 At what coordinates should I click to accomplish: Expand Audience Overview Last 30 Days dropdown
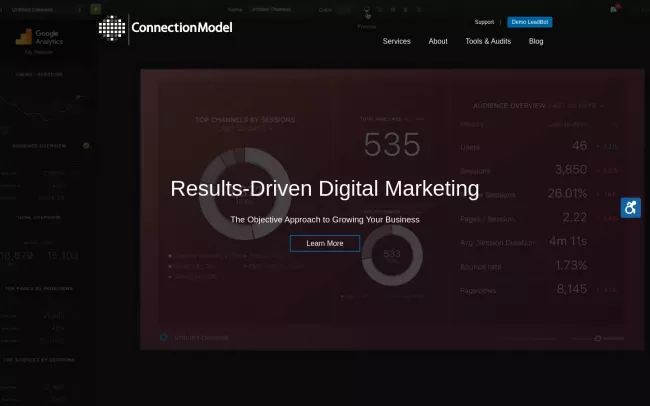click(576, 105)
